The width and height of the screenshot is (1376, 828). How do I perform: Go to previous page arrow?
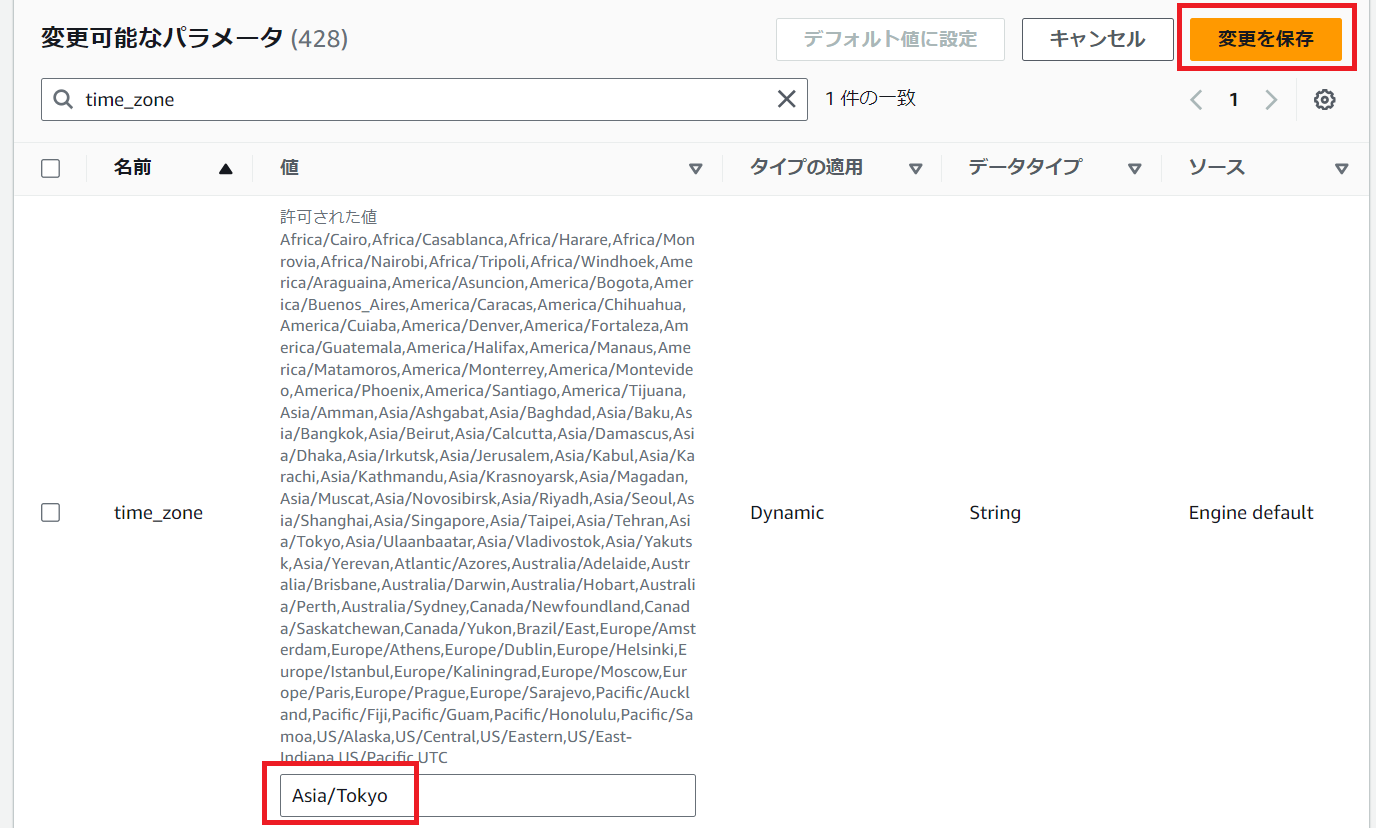[x=1196, y=99]
